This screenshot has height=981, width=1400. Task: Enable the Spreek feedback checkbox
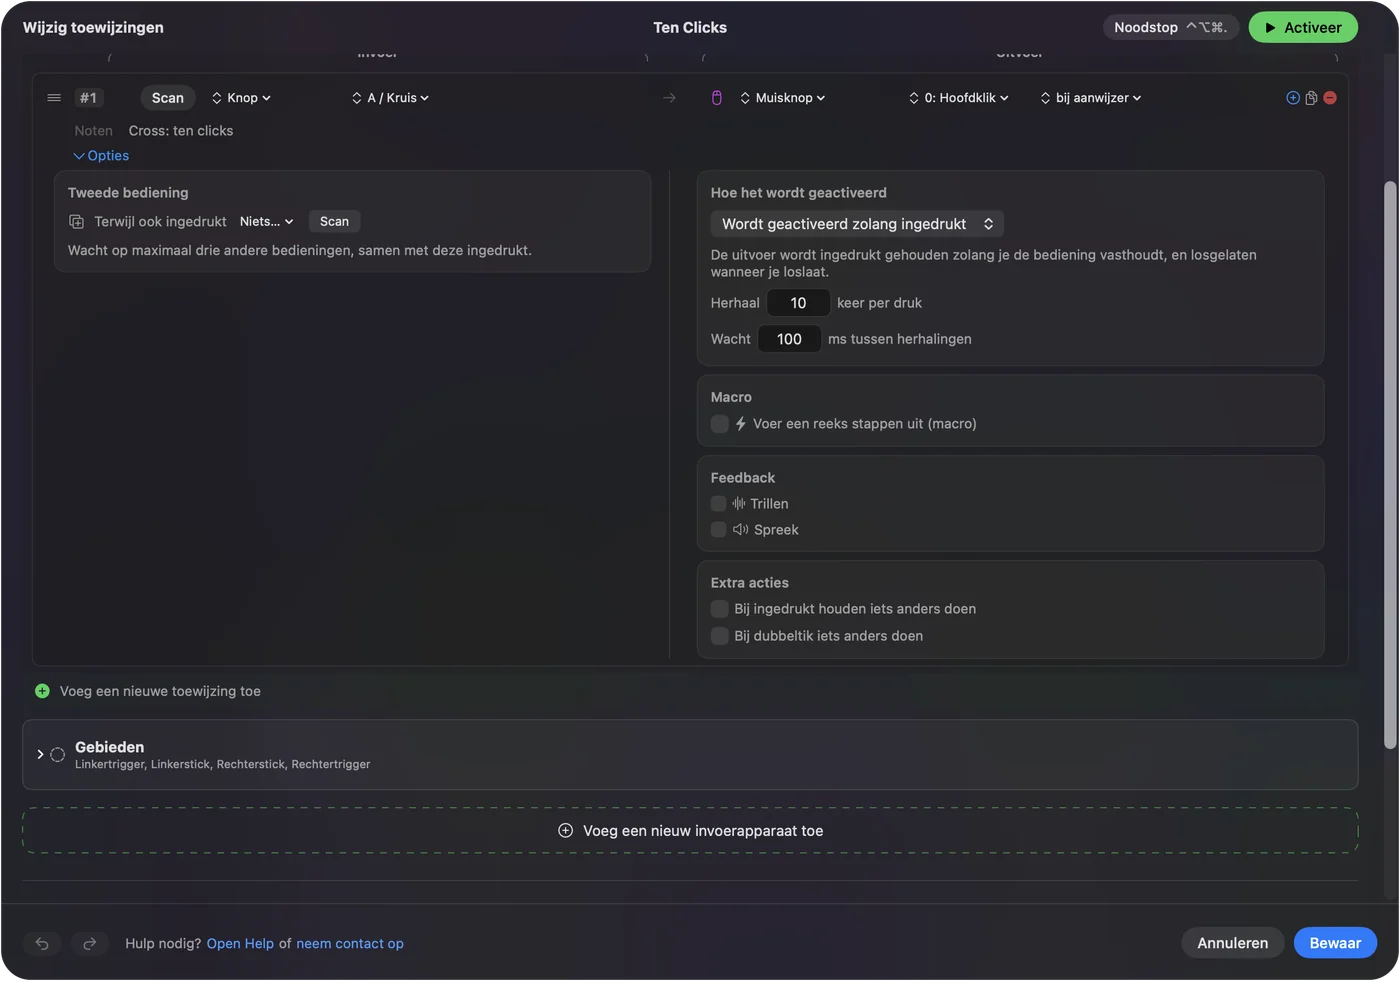pyautogui.click(x=718, y=530)
